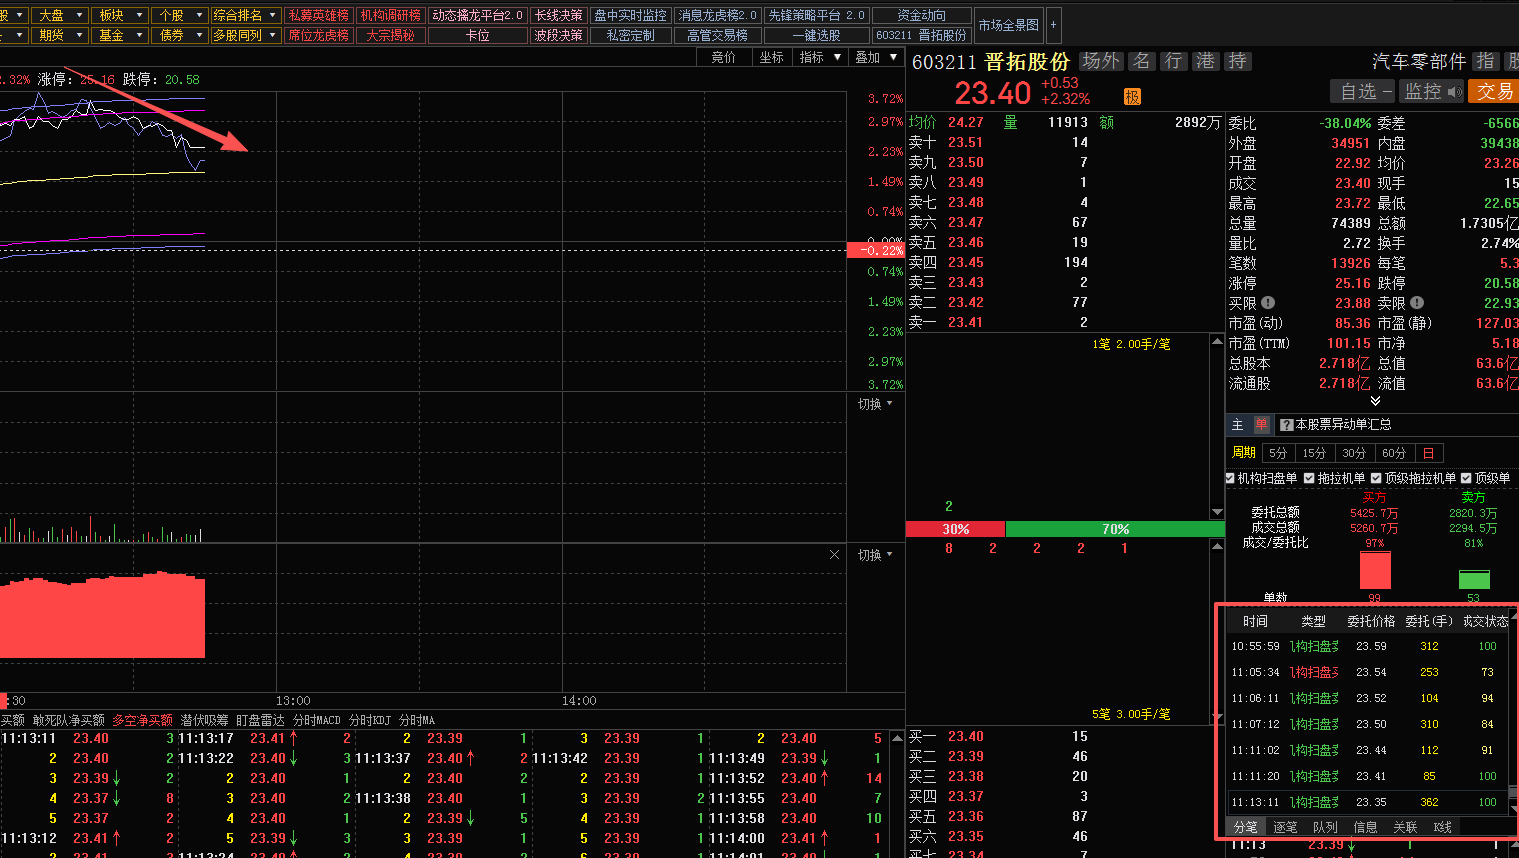Select the 多空净买额 indicator tab
Viewport: 1519px width, 858px height.
142,720
